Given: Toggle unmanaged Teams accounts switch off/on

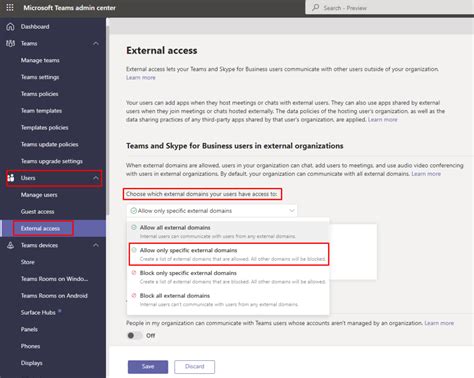Looking at the screenshot, I should (x=135, y=335).
